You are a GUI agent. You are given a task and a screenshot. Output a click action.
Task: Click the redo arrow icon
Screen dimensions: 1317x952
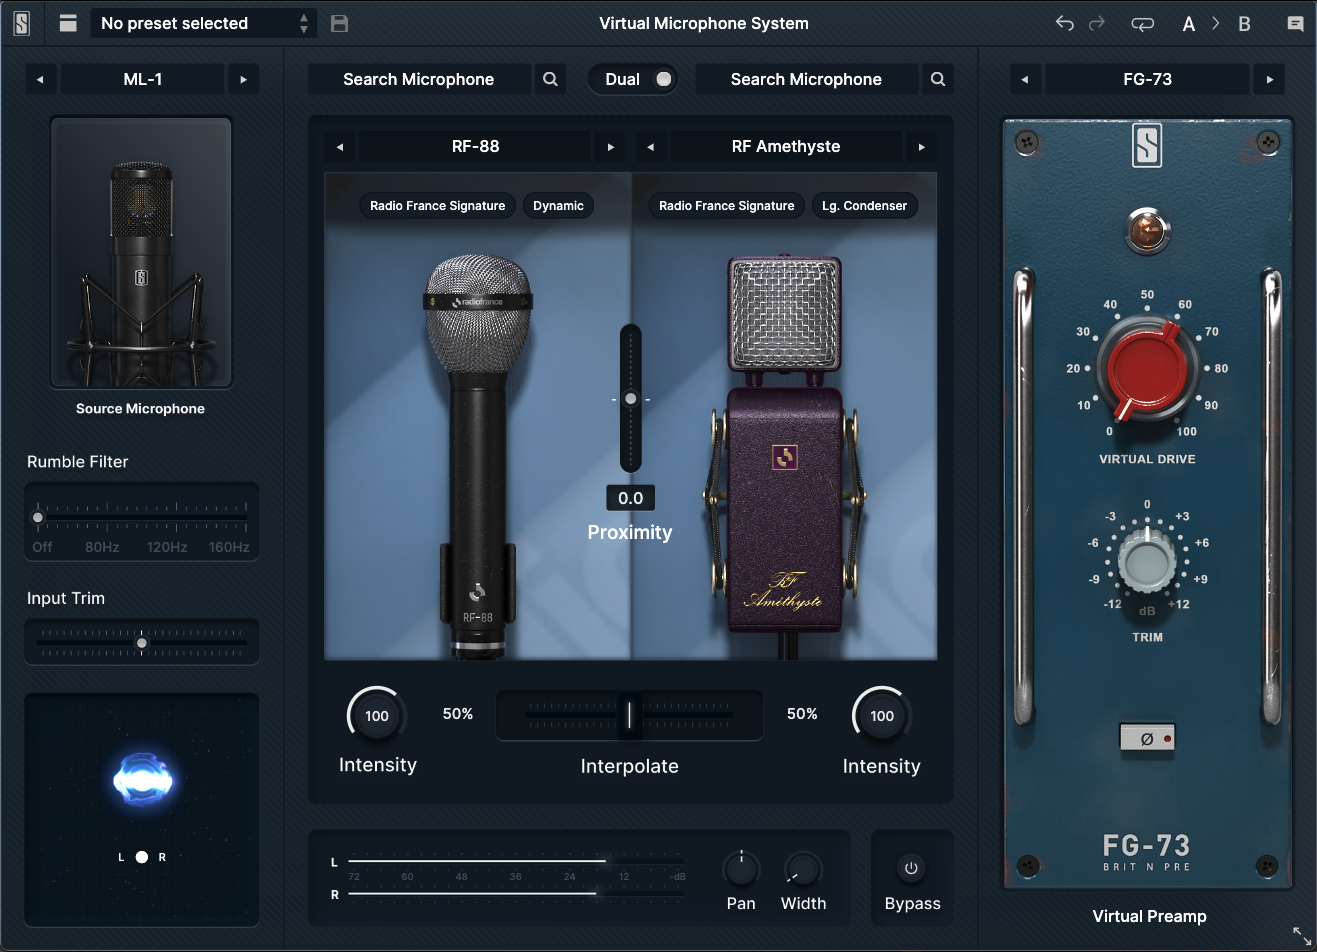[1097, 23]
